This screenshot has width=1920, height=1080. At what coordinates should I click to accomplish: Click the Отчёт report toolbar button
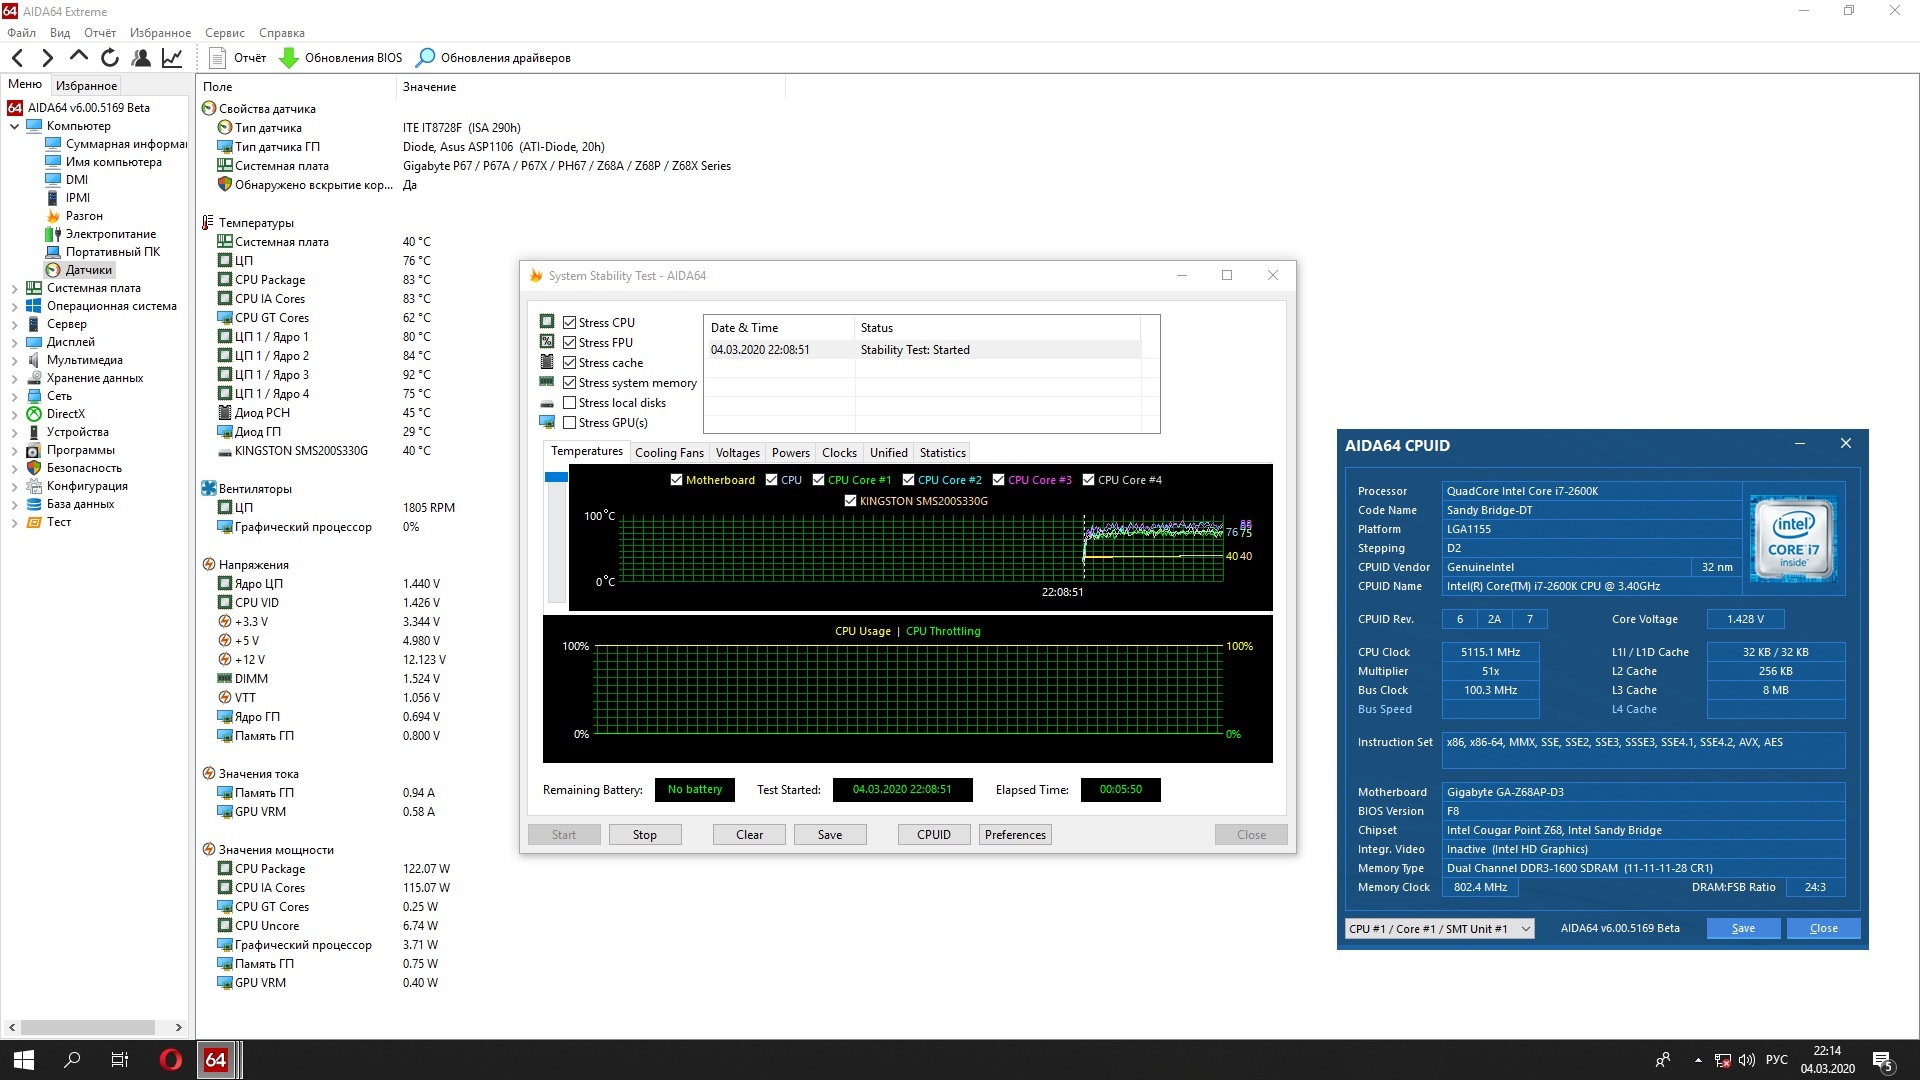coord(238,58)
